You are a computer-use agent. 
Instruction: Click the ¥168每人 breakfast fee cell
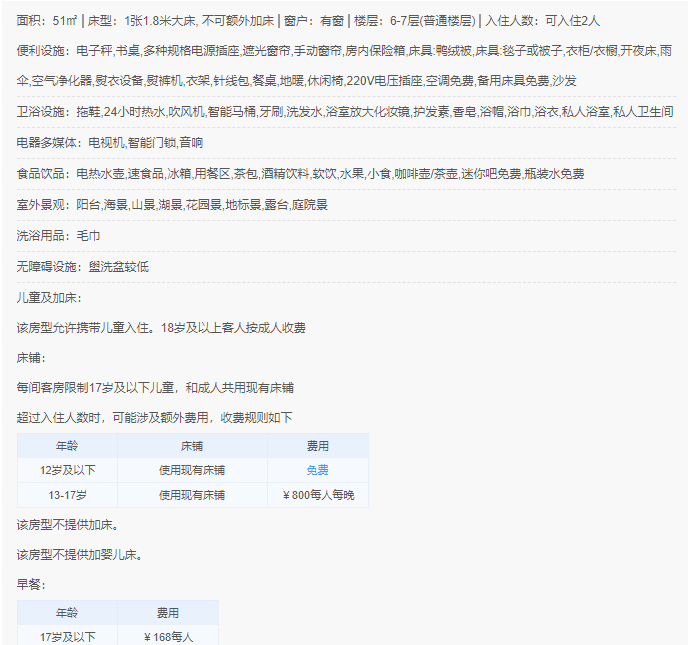[168, 637]
